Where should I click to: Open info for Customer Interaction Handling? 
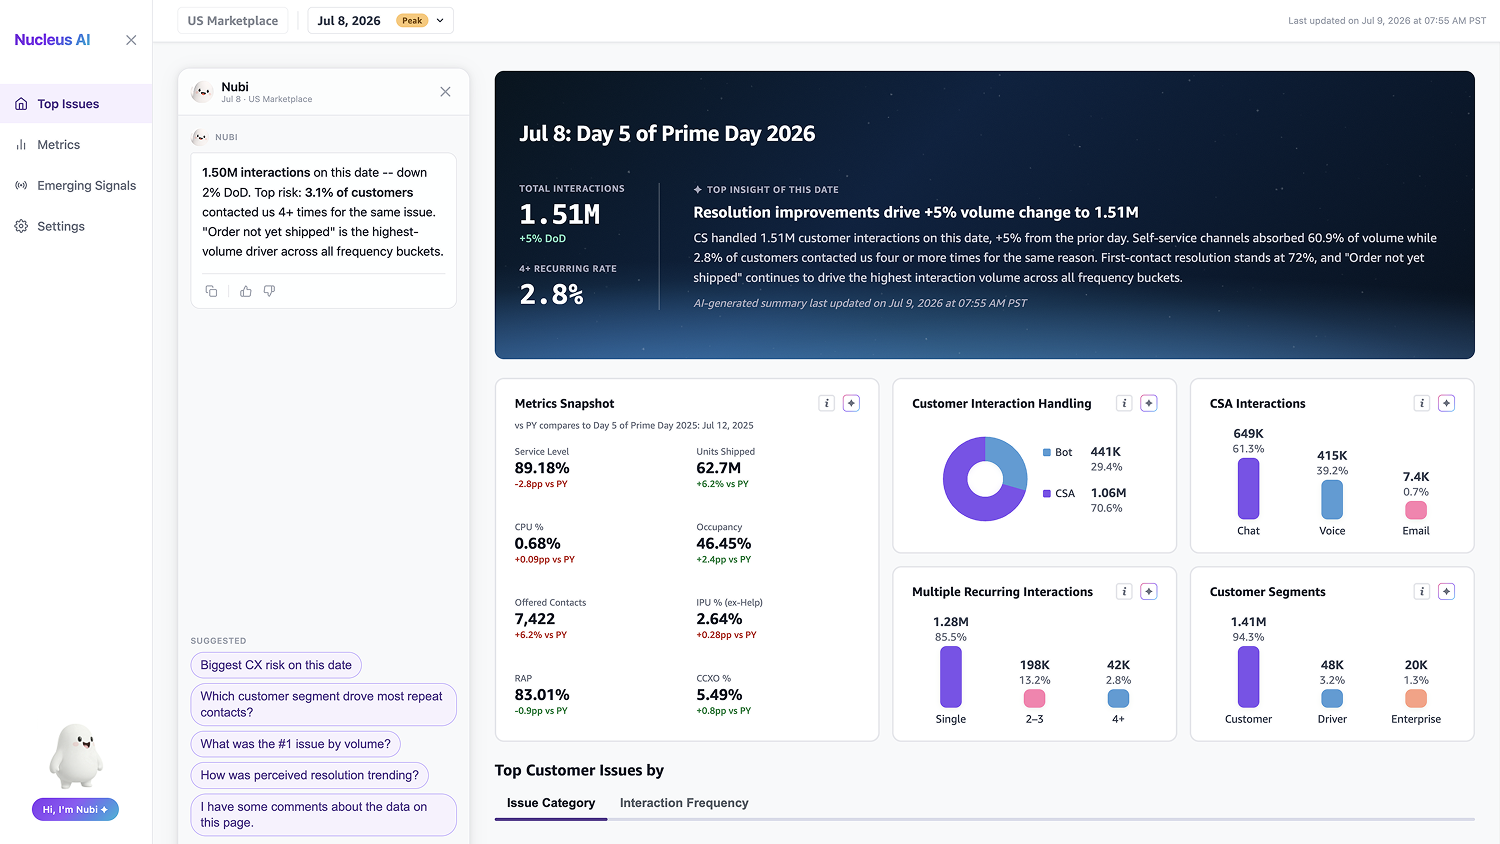pos(1124,403)
